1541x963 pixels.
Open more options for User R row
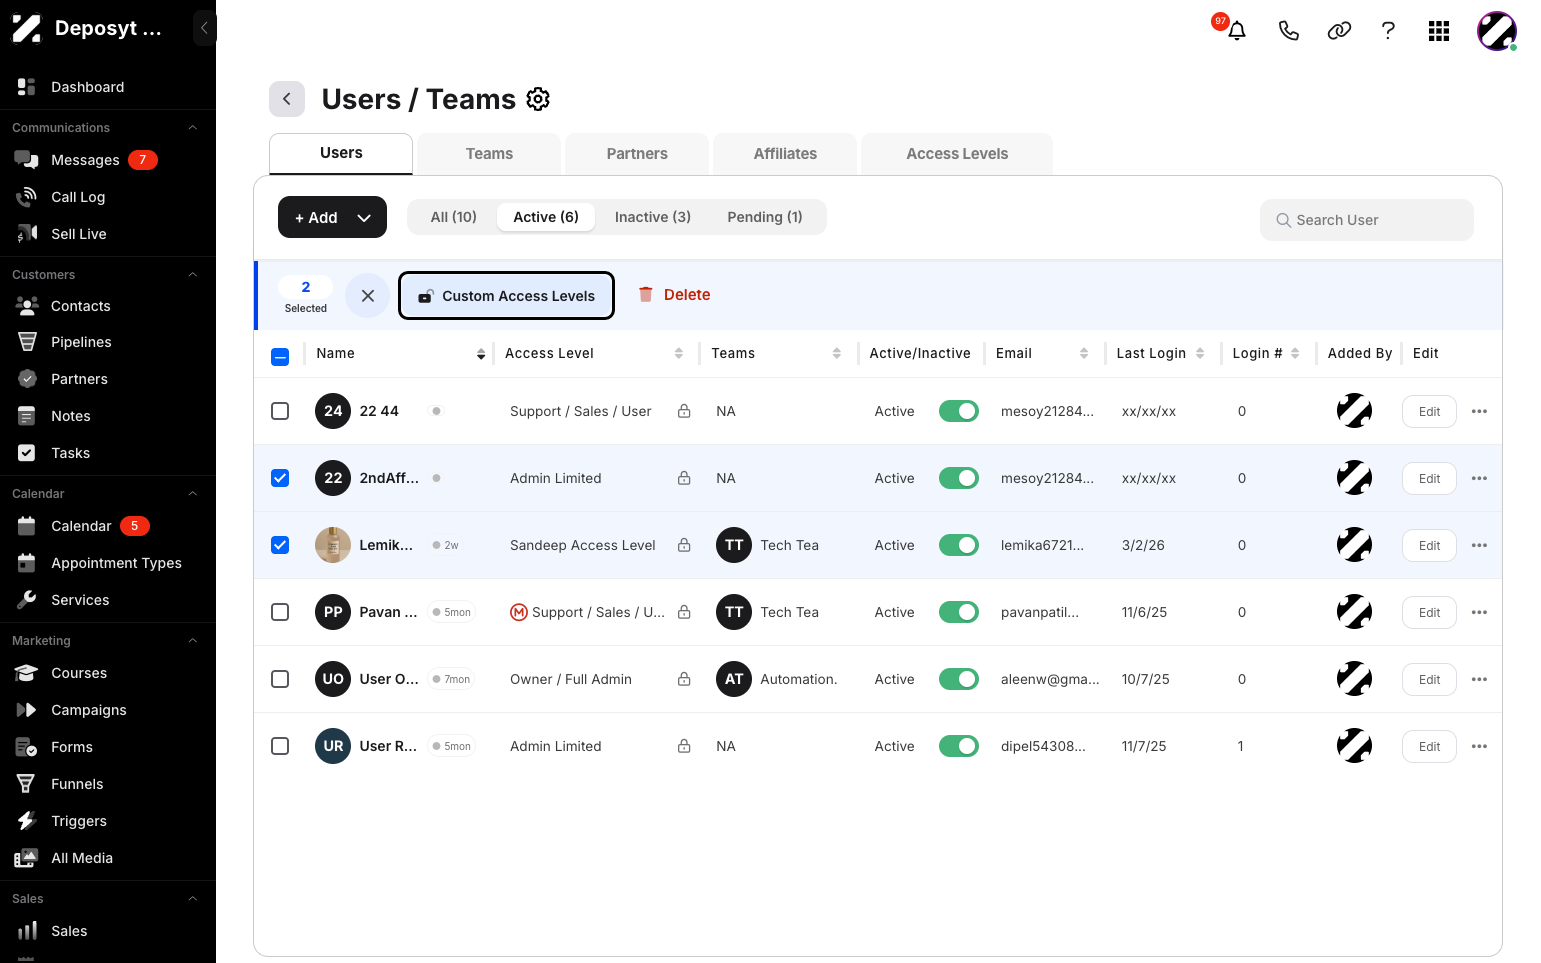(x=1479, y=746)
